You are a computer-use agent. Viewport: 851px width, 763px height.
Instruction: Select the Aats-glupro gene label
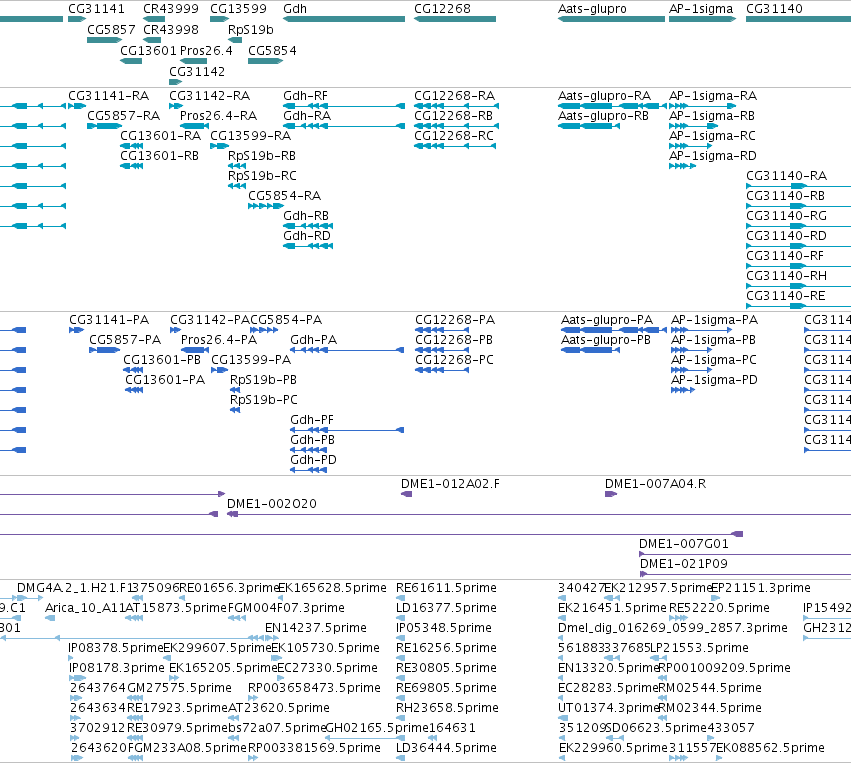592,9
